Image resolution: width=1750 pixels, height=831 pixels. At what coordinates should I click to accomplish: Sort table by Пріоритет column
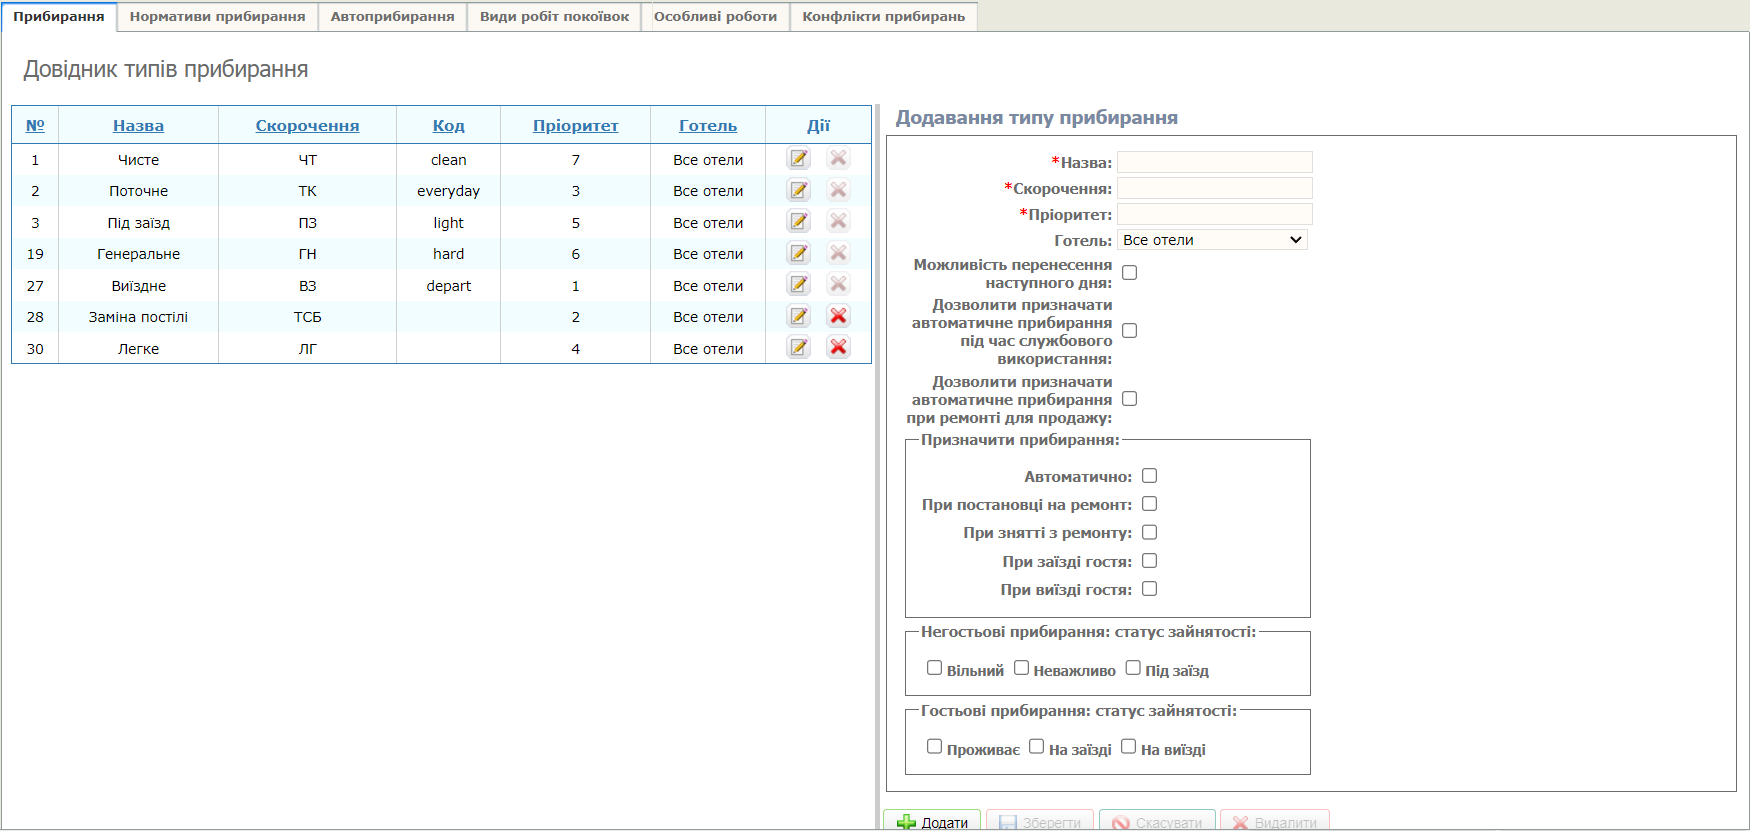(575, 126)
